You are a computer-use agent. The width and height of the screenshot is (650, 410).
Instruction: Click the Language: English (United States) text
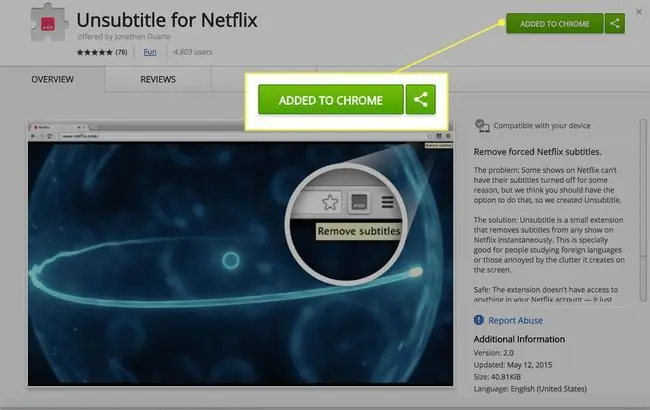(530, 389)
